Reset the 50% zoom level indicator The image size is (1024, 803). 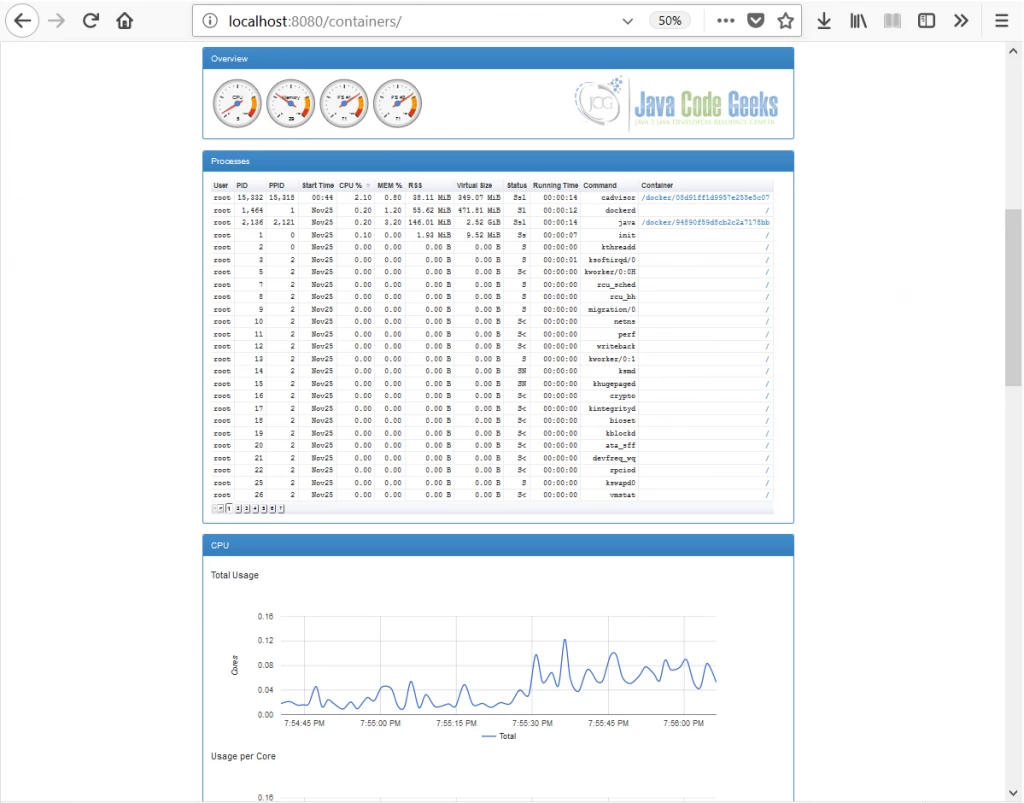pyautogui.click(x=669, y=21)
